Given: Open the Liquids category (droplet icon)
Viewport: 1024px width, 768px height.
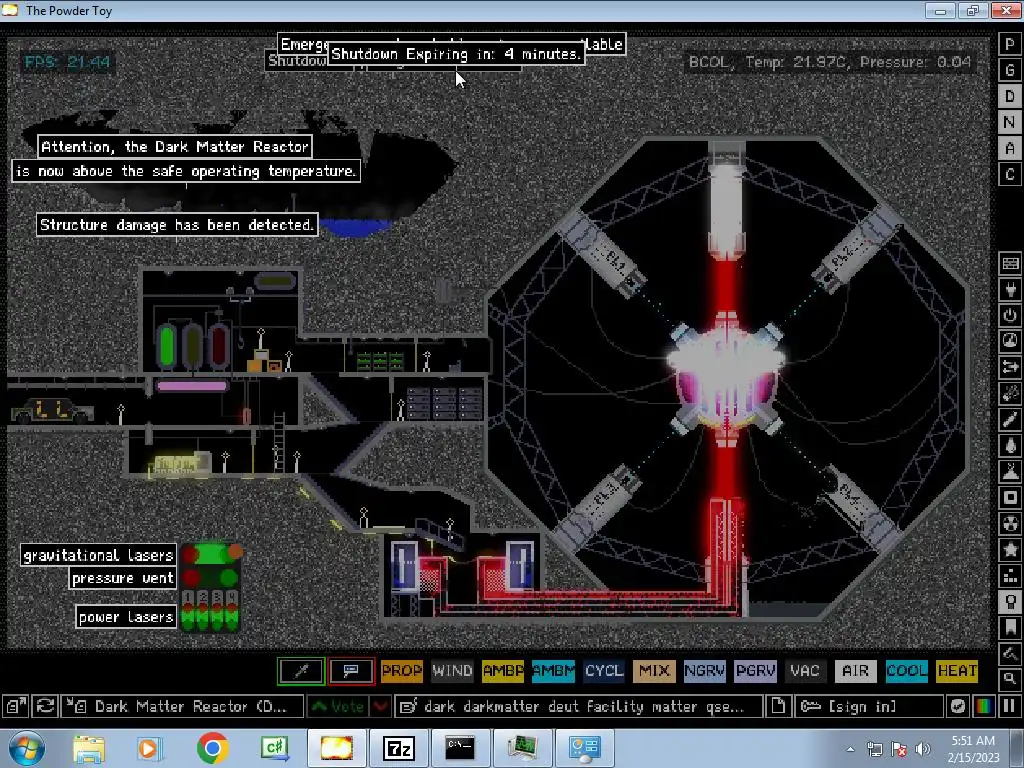Looking at the screenshot, I should click(x=1010, y=445).
